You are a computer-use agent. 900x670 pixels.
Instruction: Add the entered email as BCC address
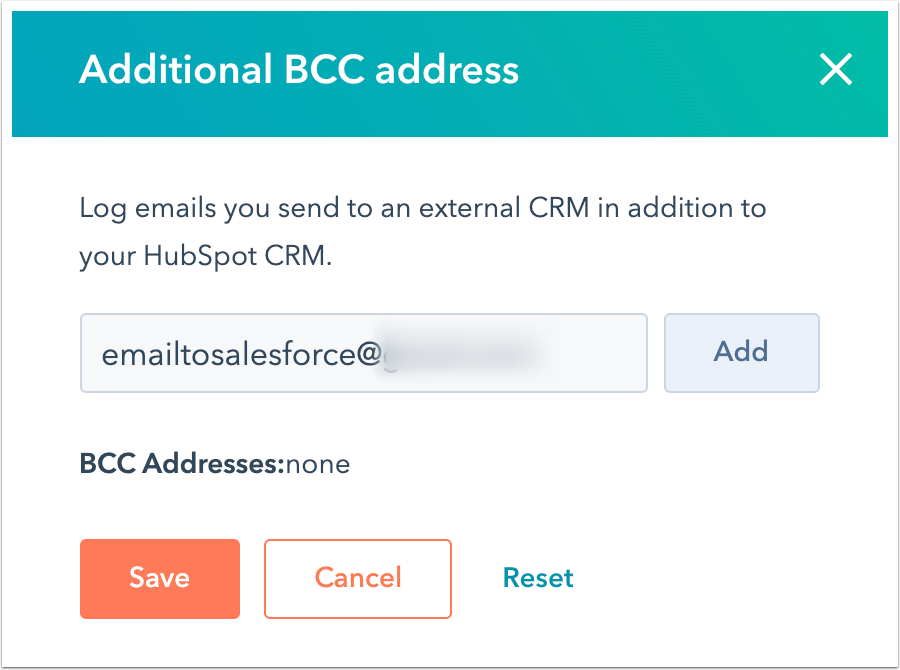742,353
